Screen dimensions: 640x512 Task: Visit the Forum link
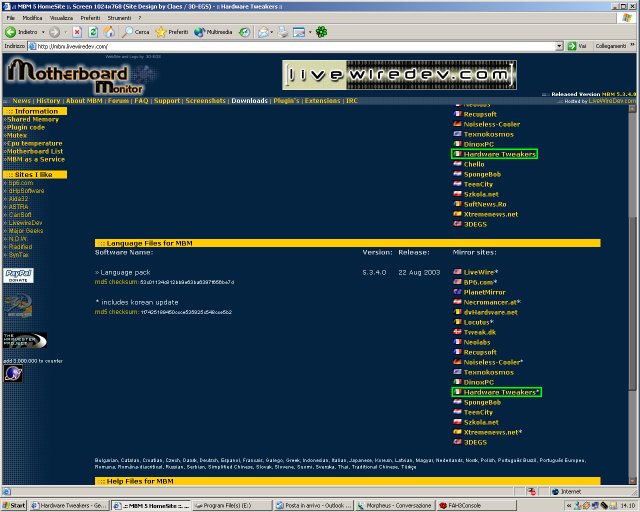[118, 101]
